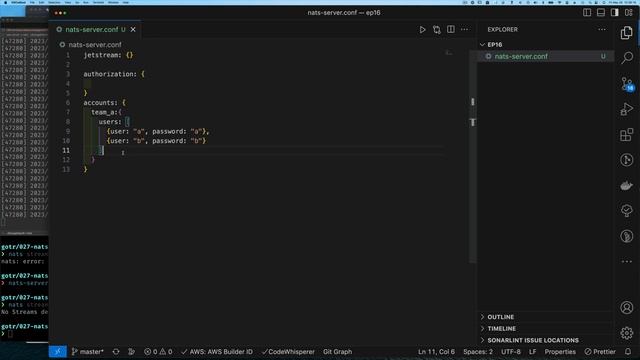
Task: Click nats-server.conf in the breadcrumb
Action: point(95,44)
